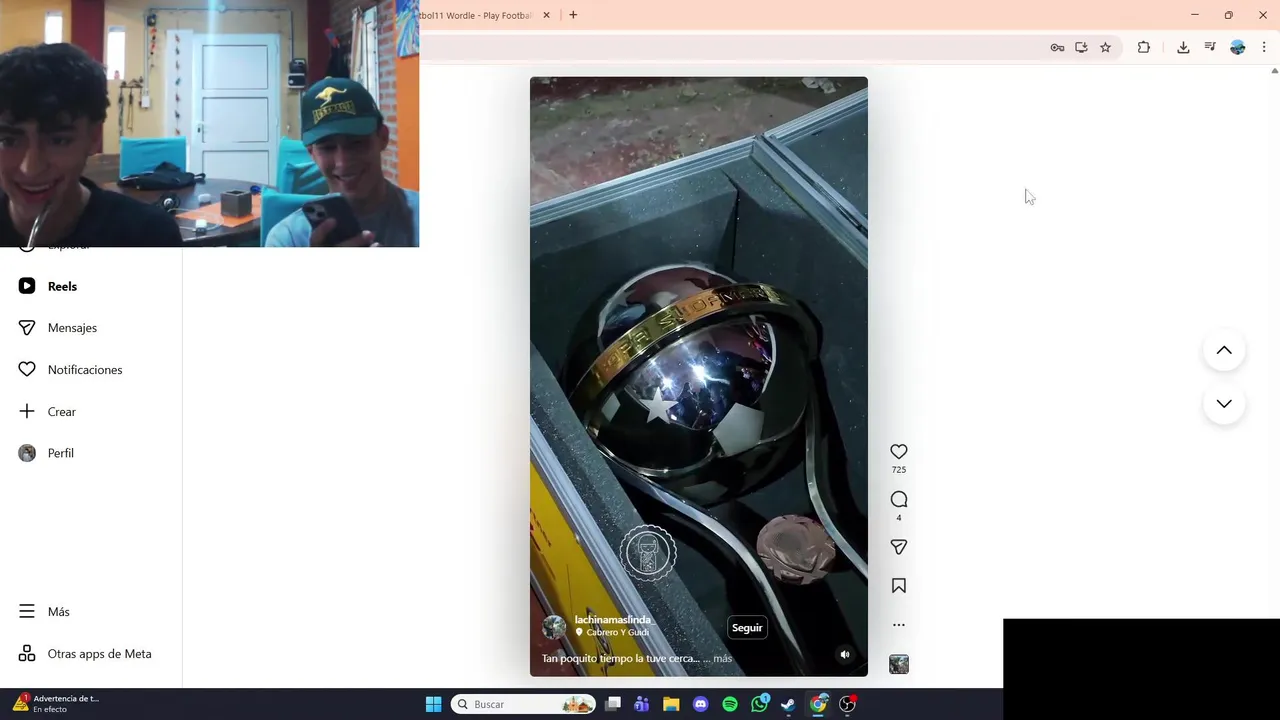This screenshot has width=1280, height=720.
Task: Open Discord from the taskbar
Action: [x=701, y=704]
